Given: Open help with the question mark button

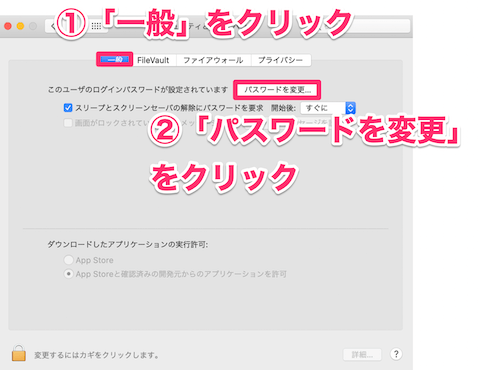Looking at the screenshot, I should pyautogui.click(x=396, y=354).
